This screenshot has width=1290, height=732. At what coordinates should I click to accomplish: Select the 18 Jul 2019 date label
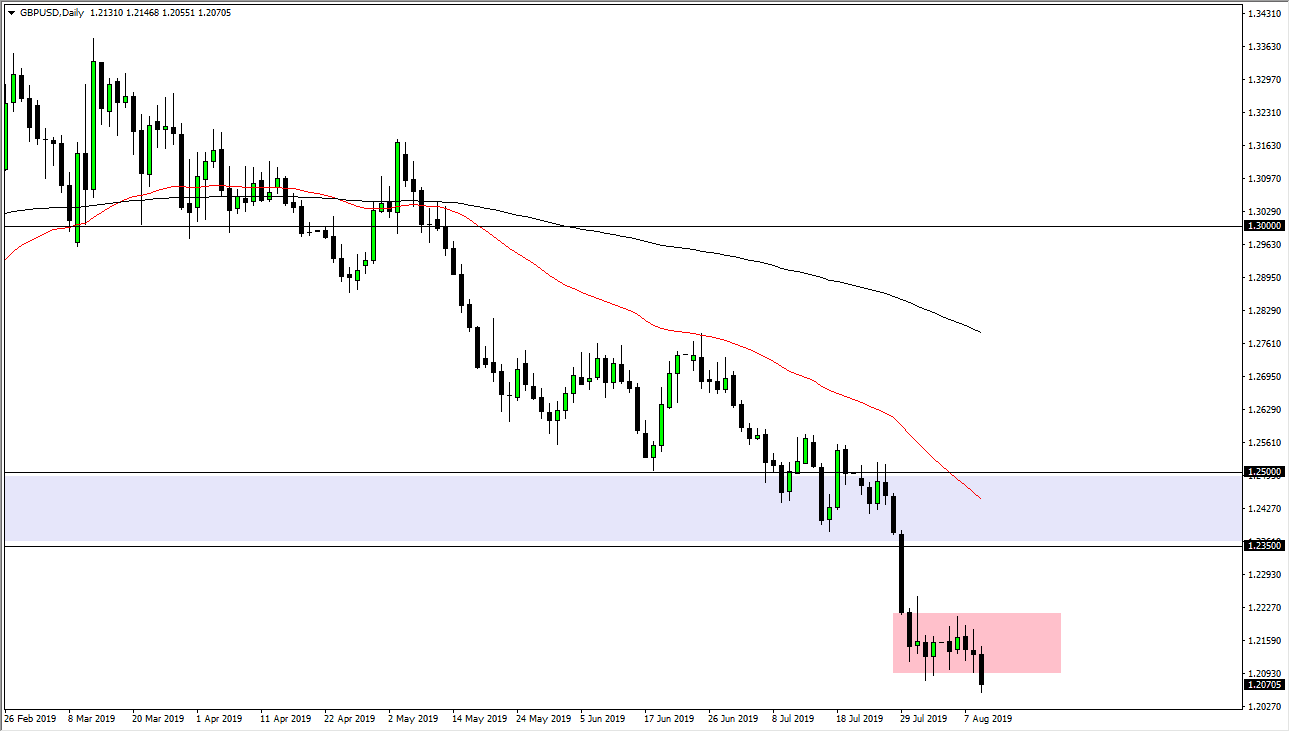(x=861, y=718)
